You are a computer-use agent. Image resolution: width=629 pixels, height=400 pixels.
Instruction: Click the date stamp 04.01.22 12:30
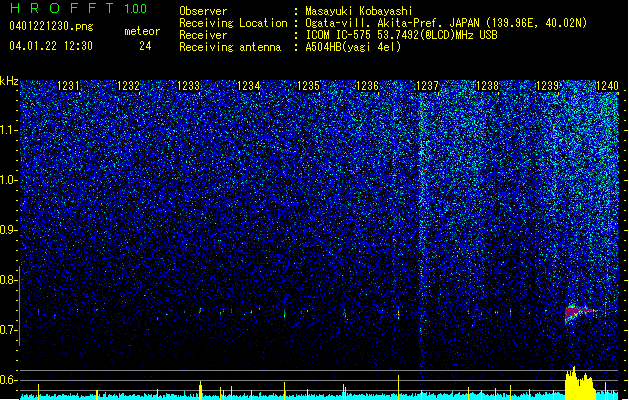pos(51,46)
